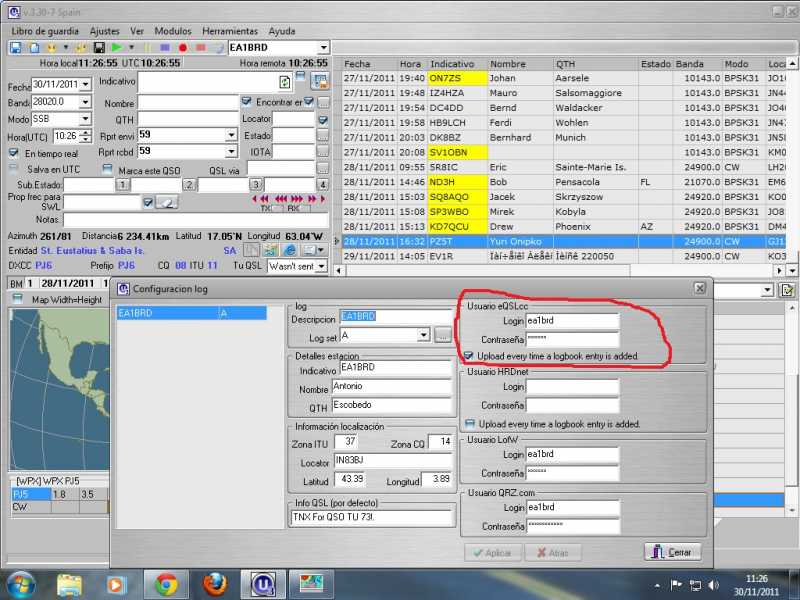
Task: Open Modulos menu
Action: pos(173,31)
